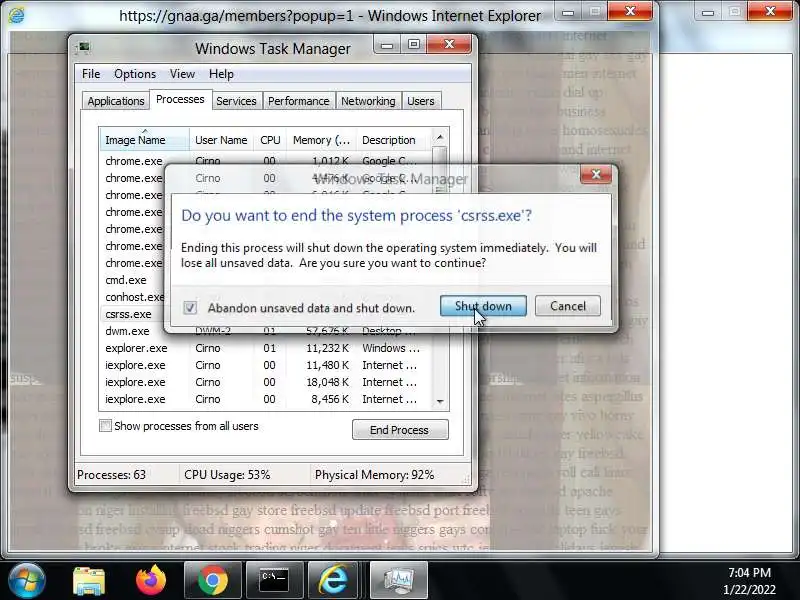The image size is (800, 600).
Task: Open the View menu in Task Manager
Action: click(182, 74)
